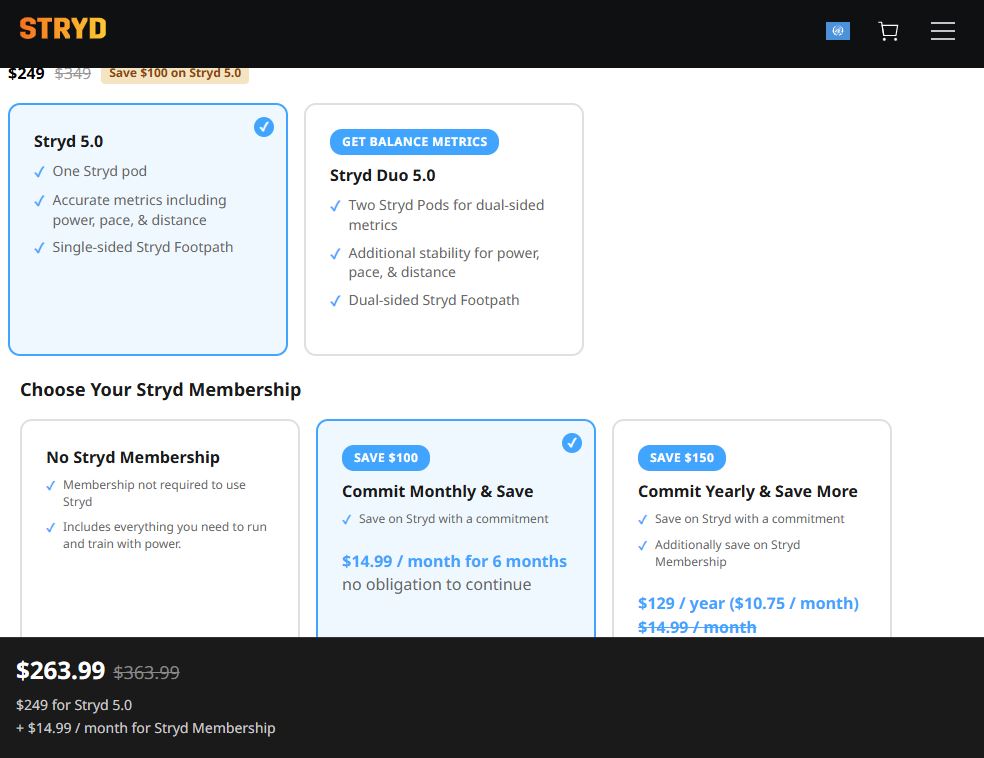Open the region flag selector

pos(837,31)
